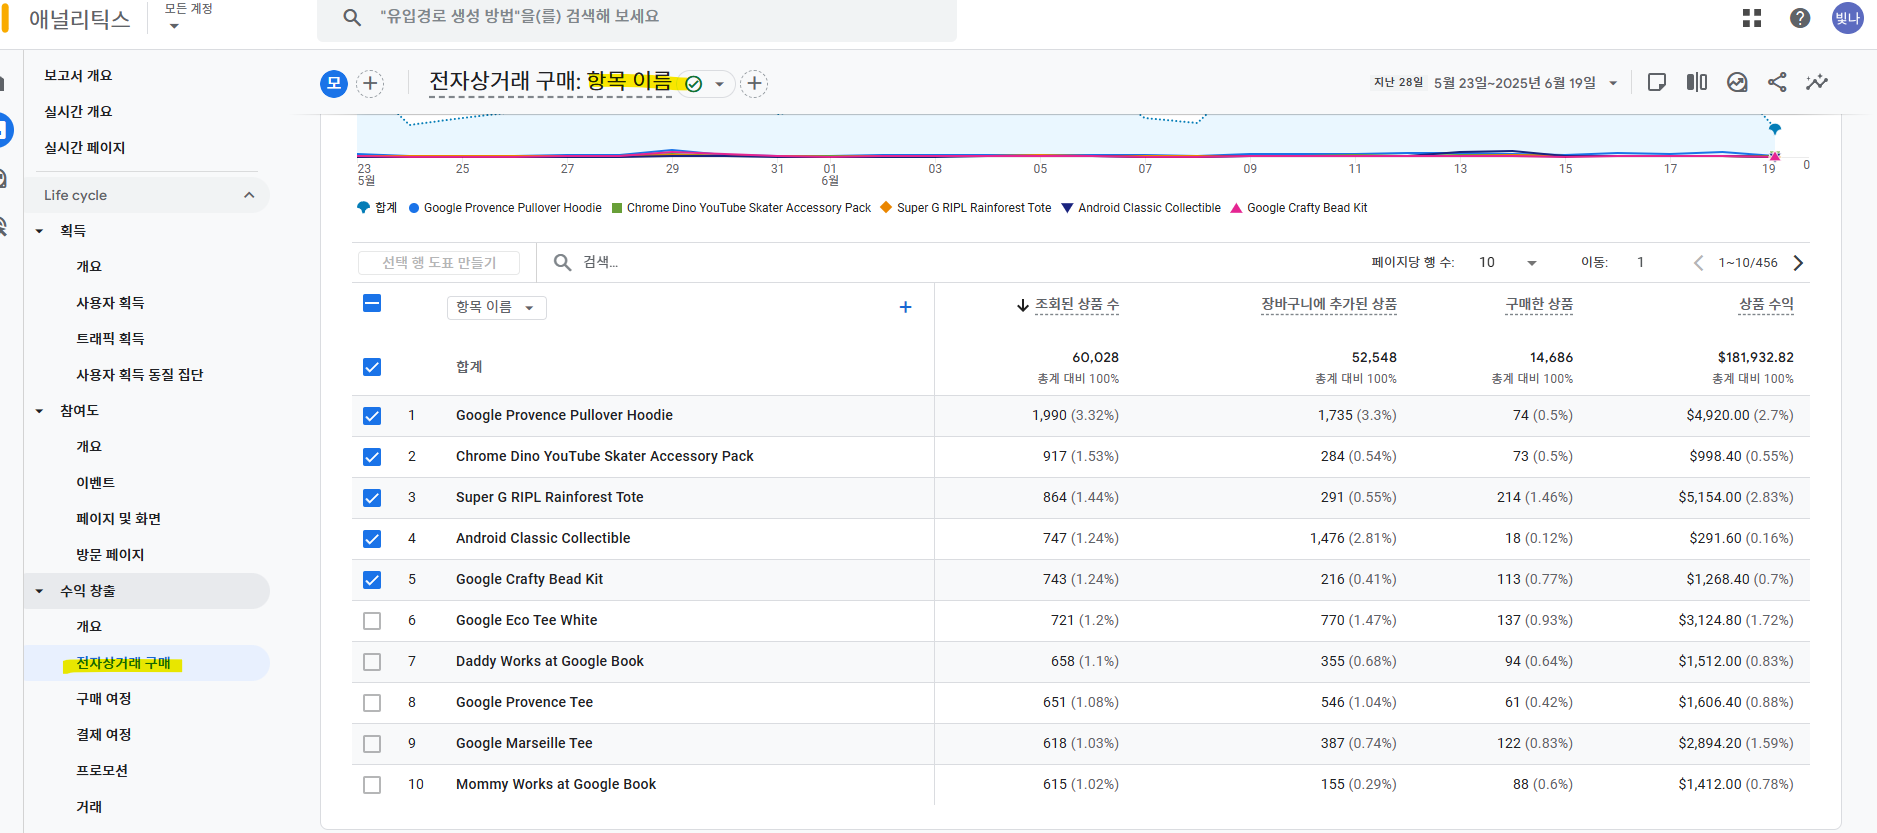Open 페이지 및 화면 report
Screen dimensions: 1877x833
pos(118,518)
